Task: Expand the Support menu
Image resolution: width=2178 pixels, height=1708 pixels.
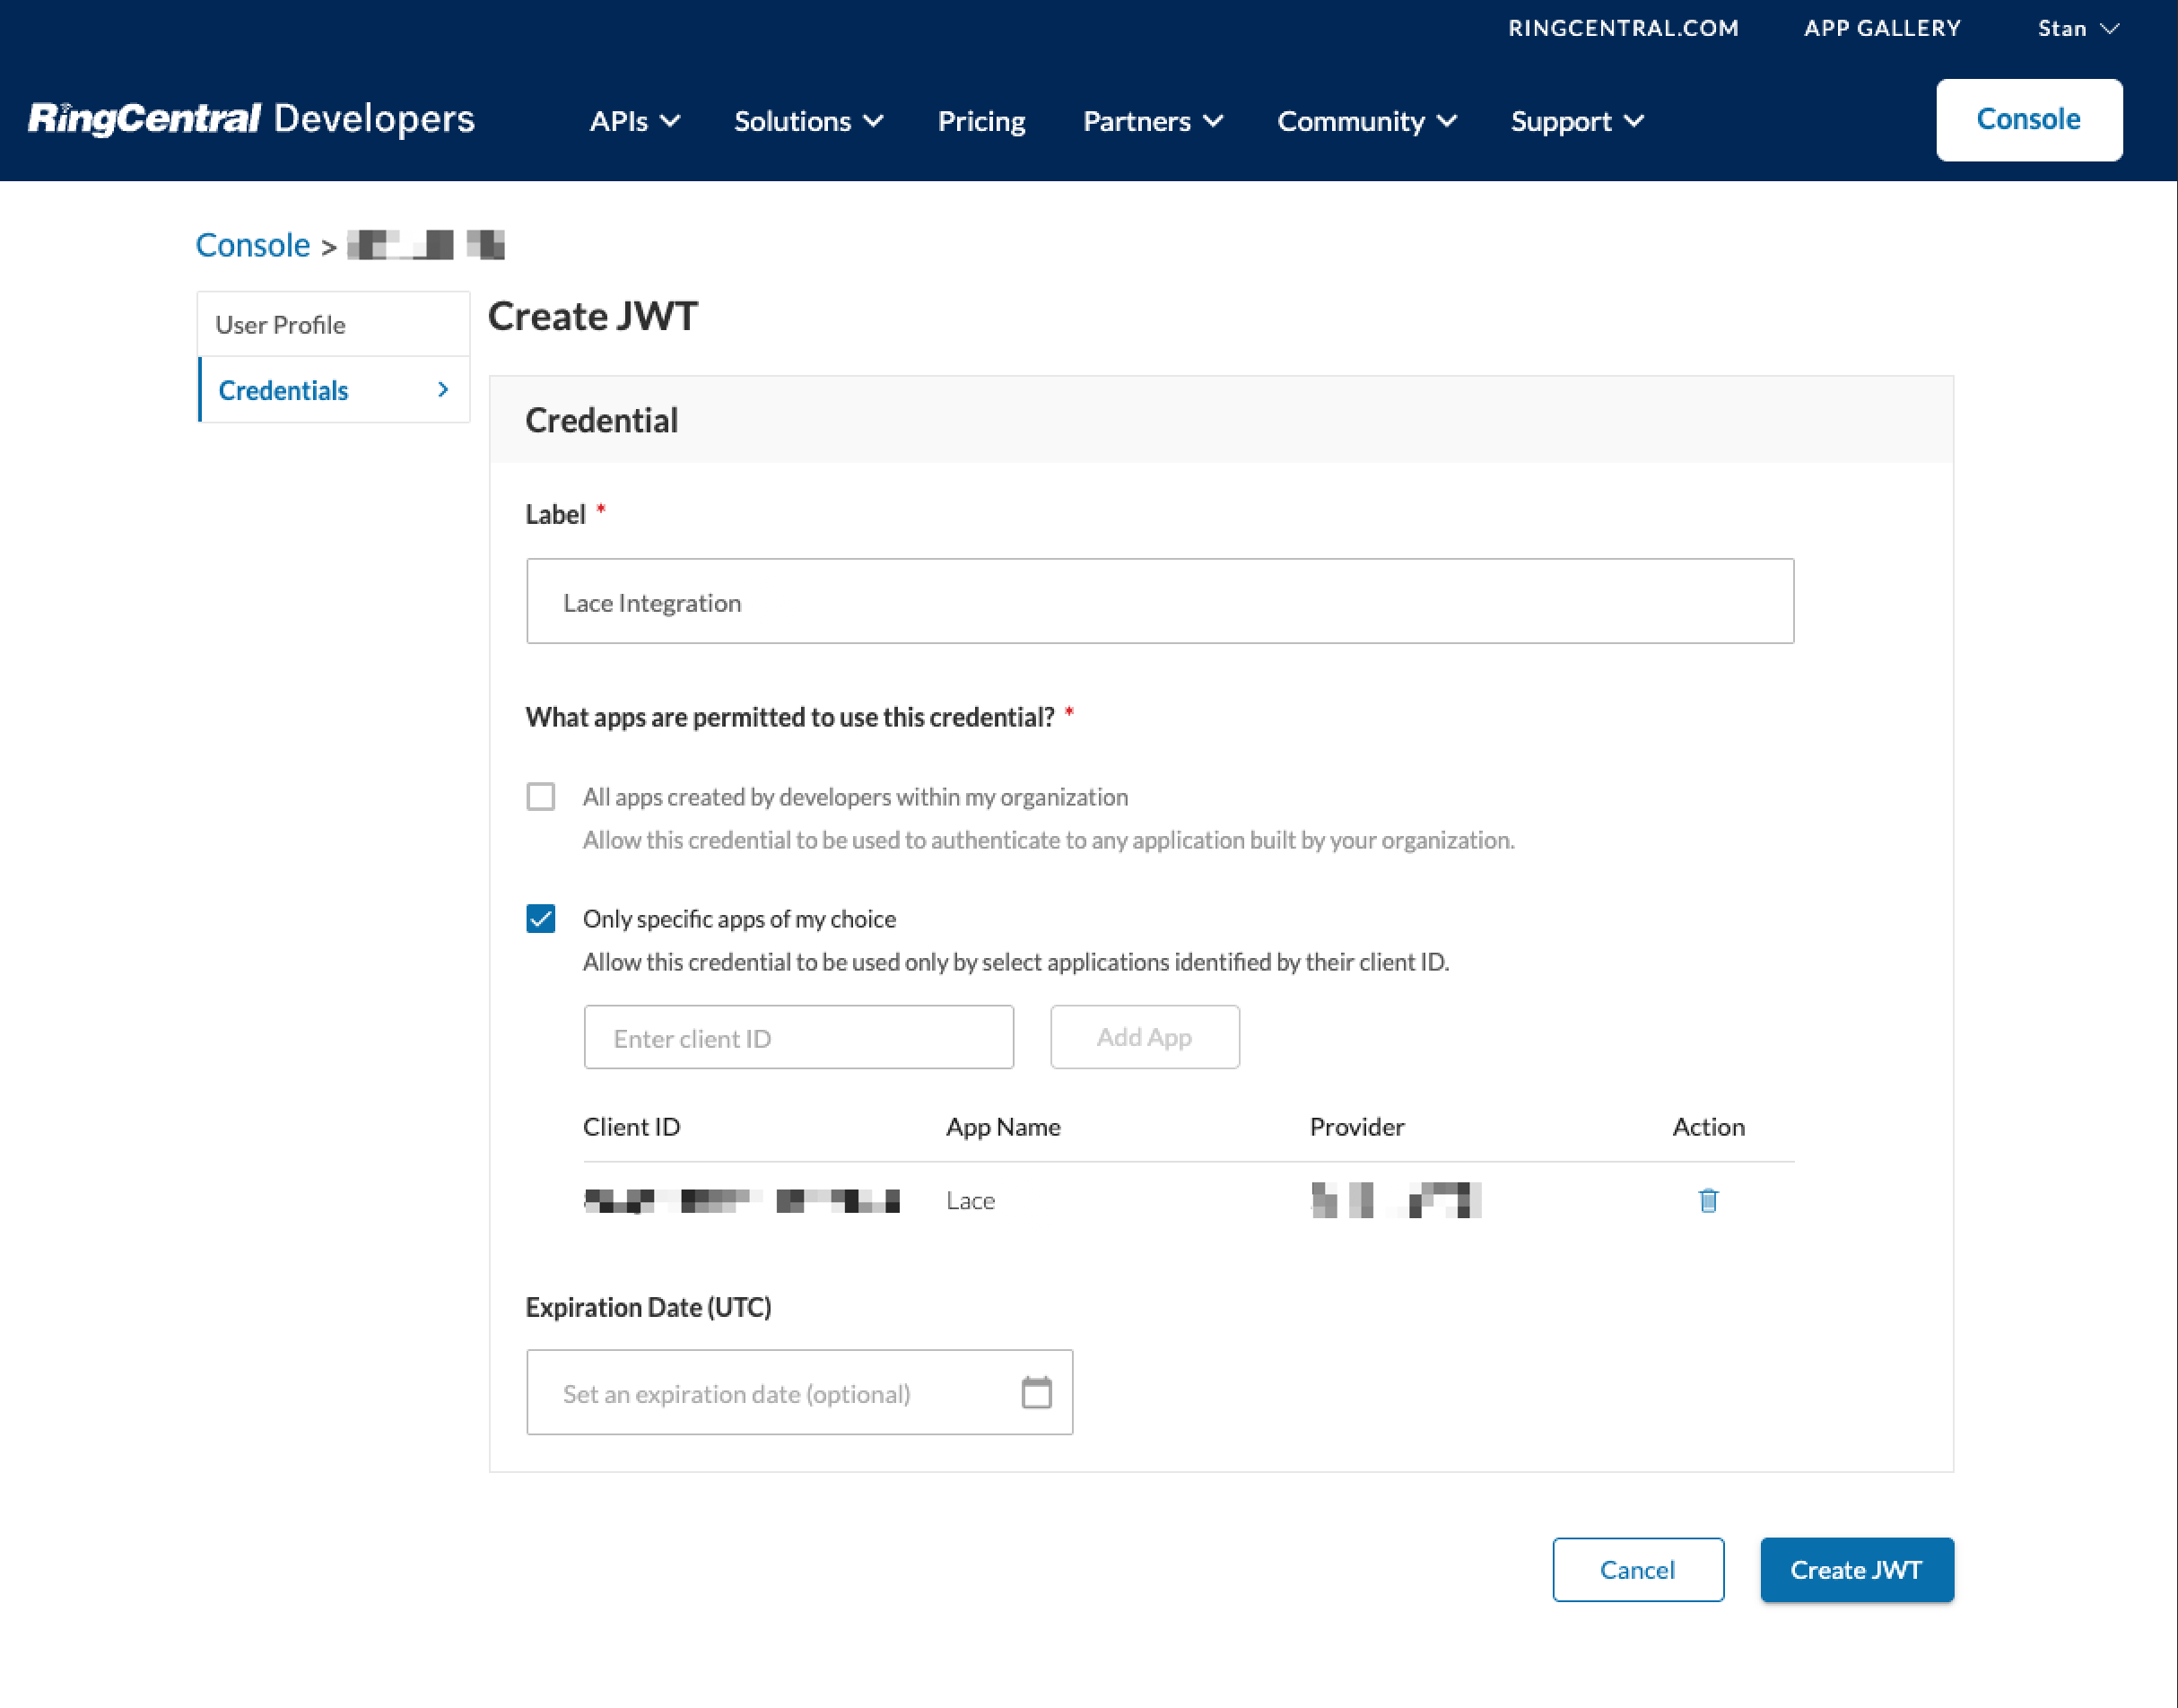Action: [1577, 121]
